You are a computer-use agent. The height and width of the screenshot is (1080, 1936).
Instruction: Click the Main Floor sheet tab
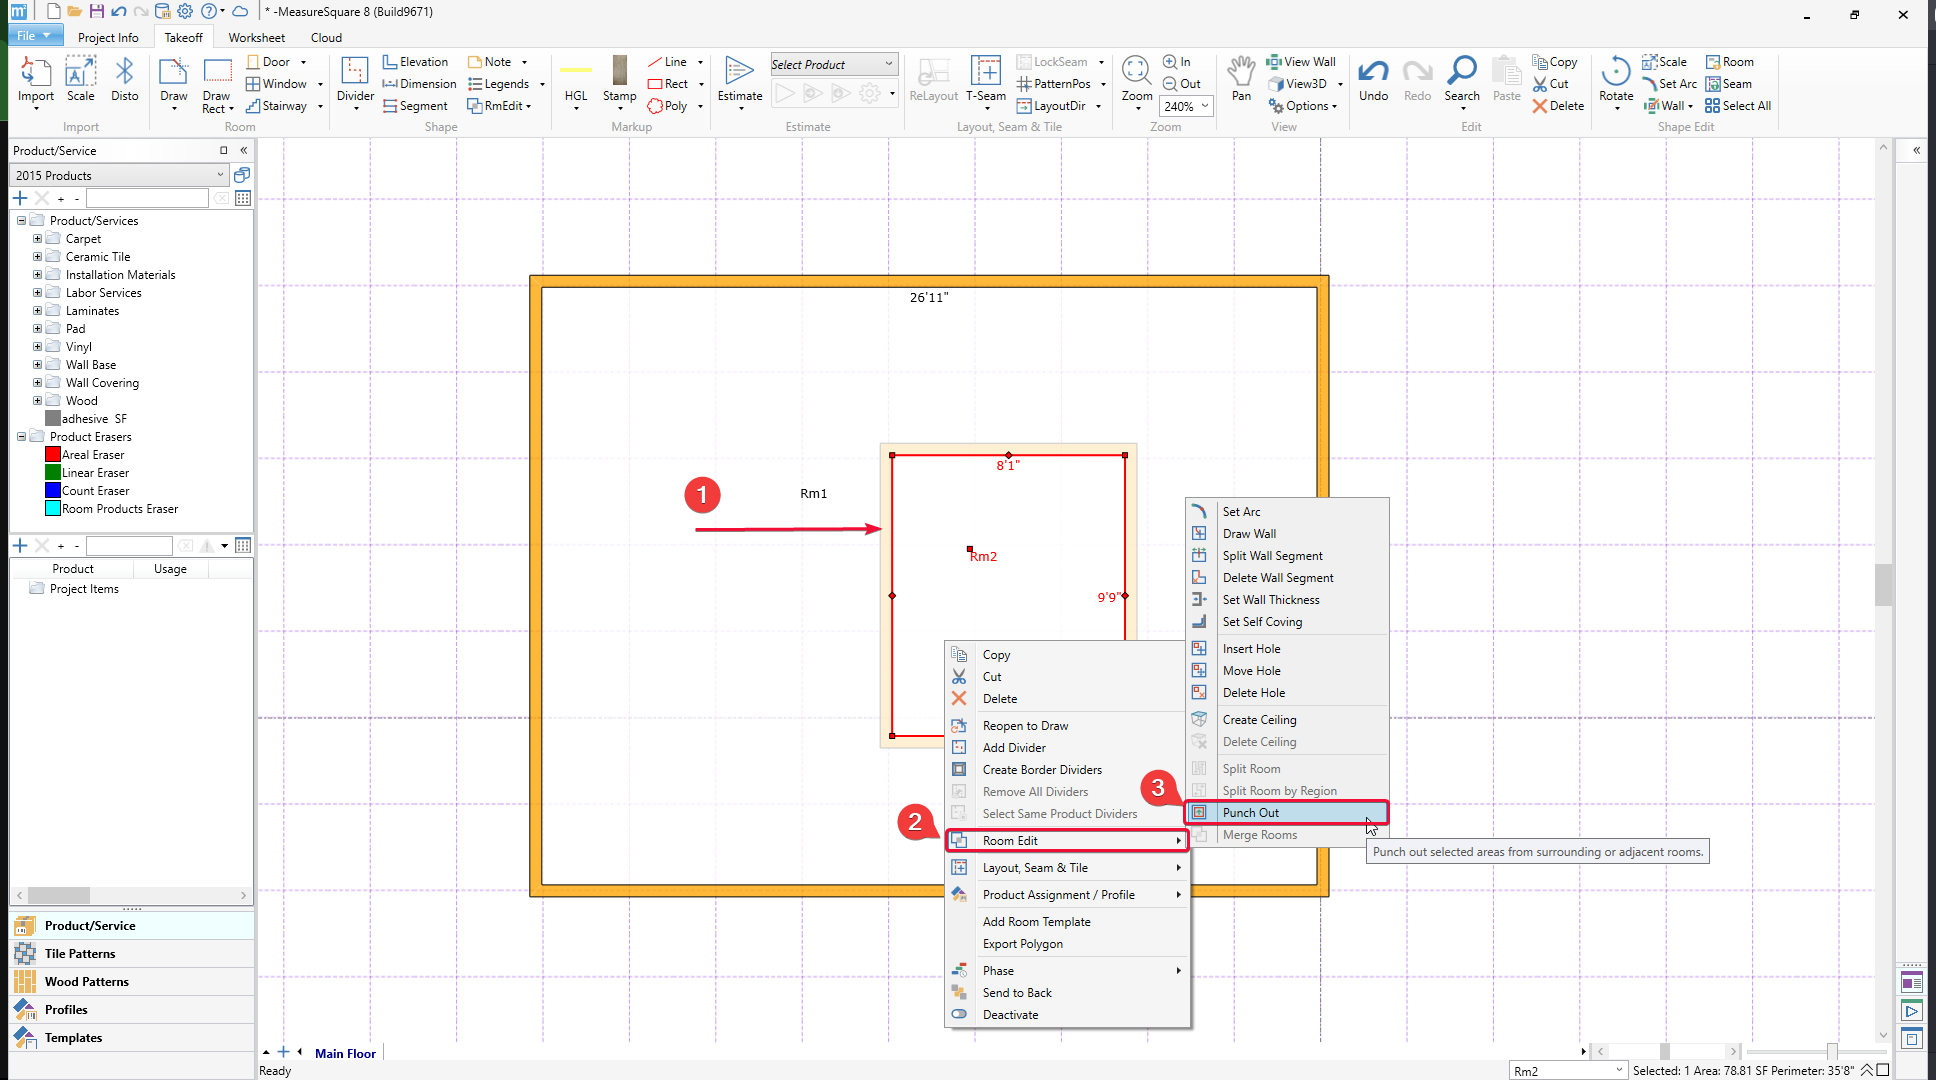point(345,1053)
